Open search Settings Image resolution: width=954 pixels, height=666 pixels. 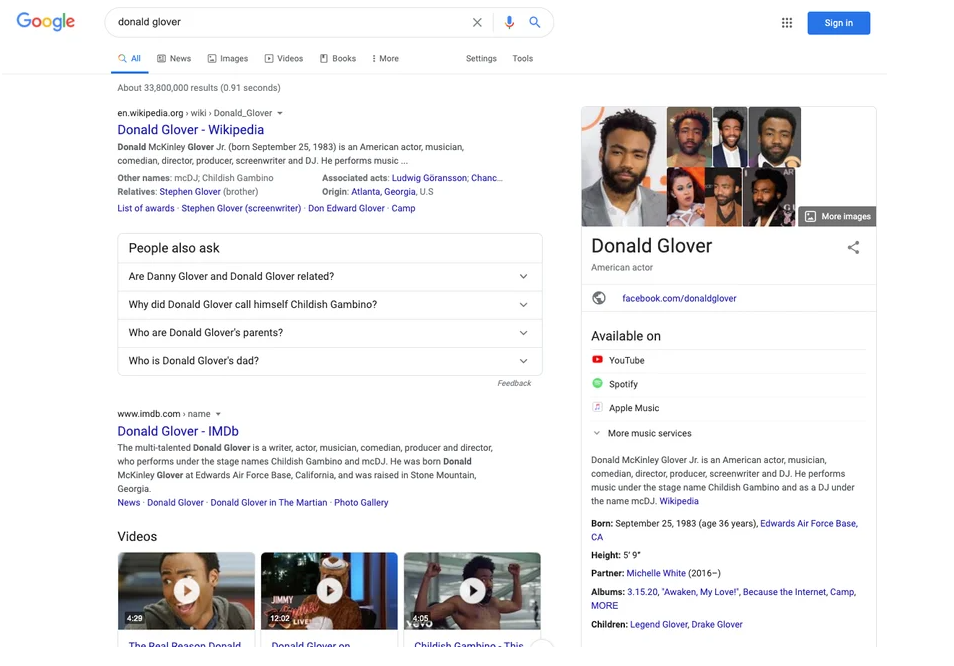tap(481, 58)
